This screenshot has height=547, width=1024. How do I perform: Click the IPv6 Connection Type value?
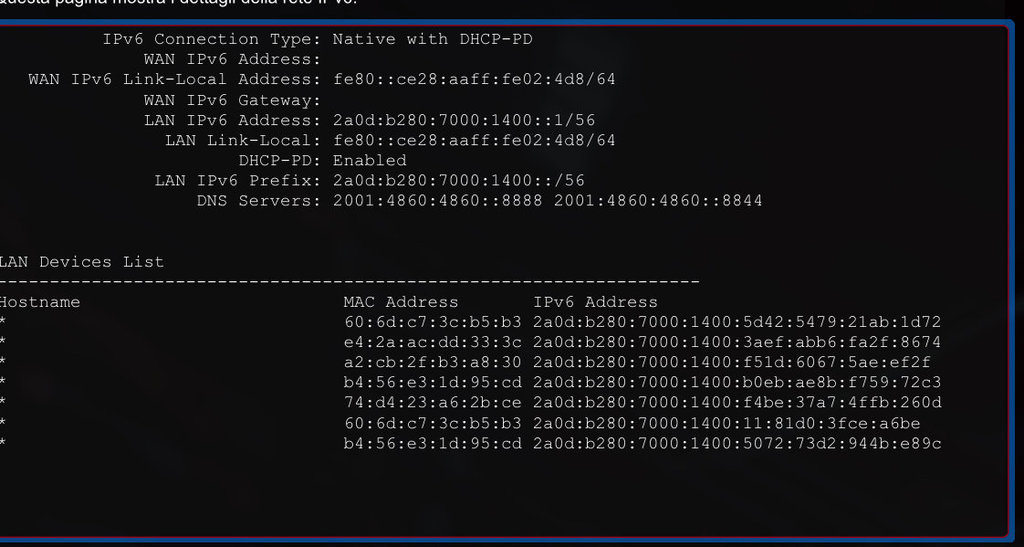tap(432, 39)
